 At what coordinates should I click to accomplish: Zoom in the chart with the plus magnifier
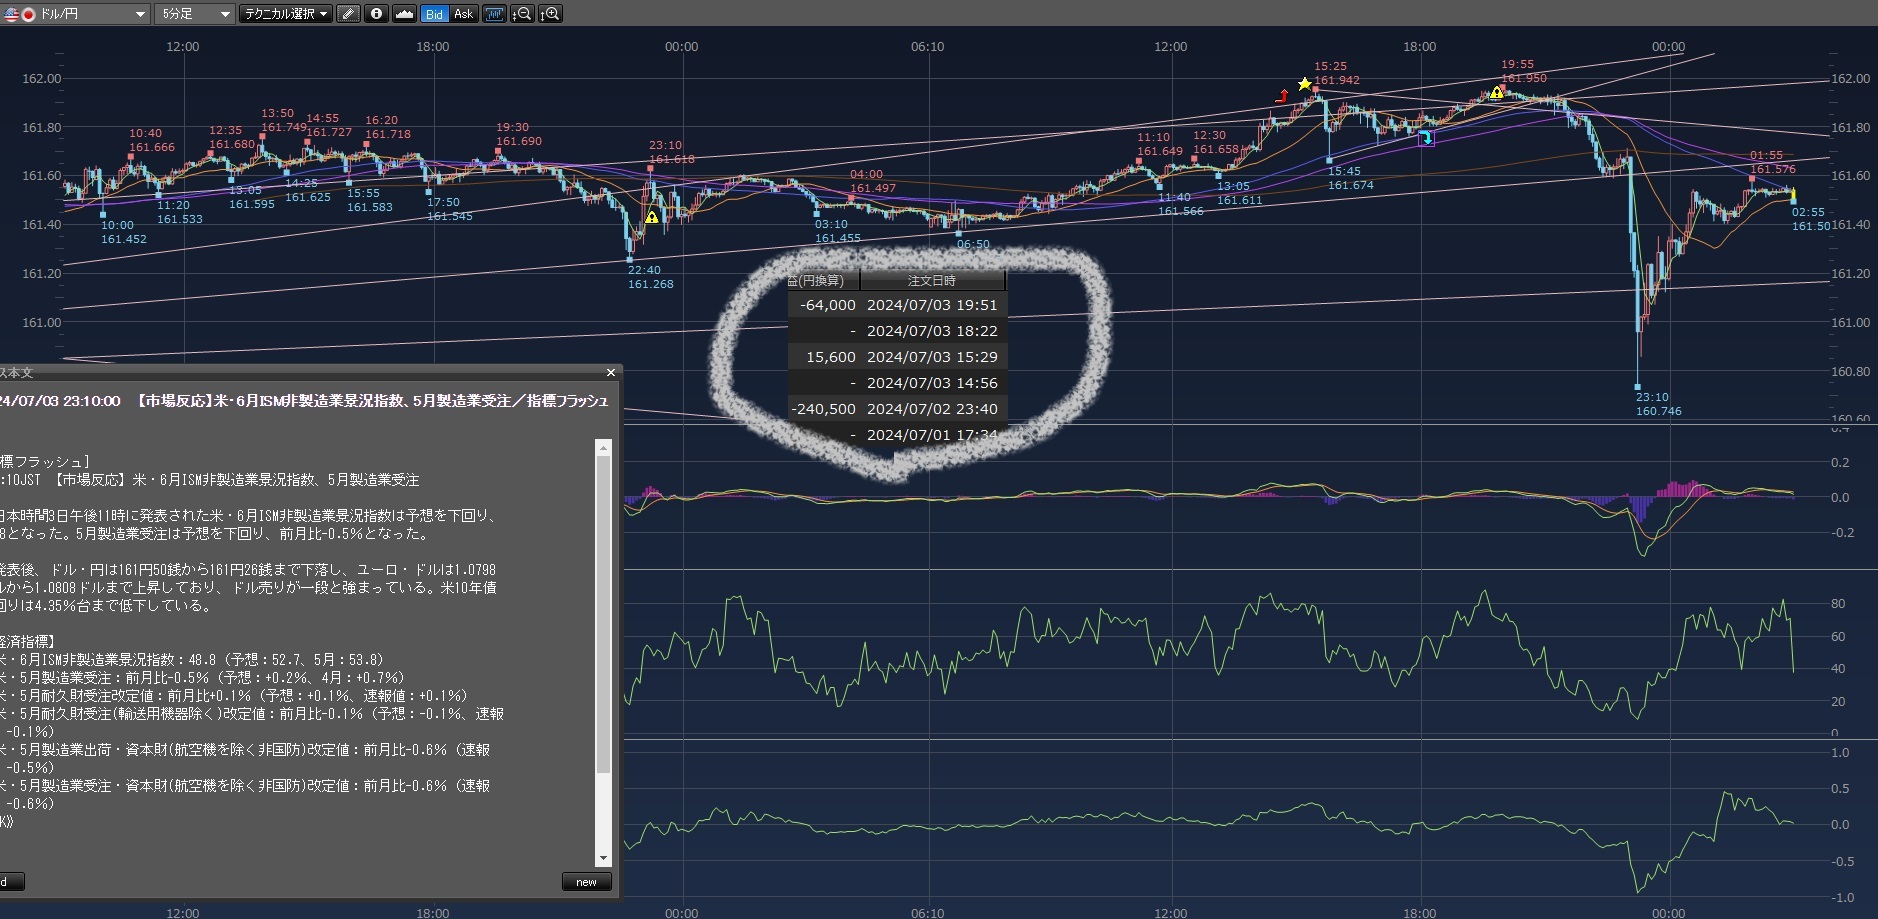point(550,14)
